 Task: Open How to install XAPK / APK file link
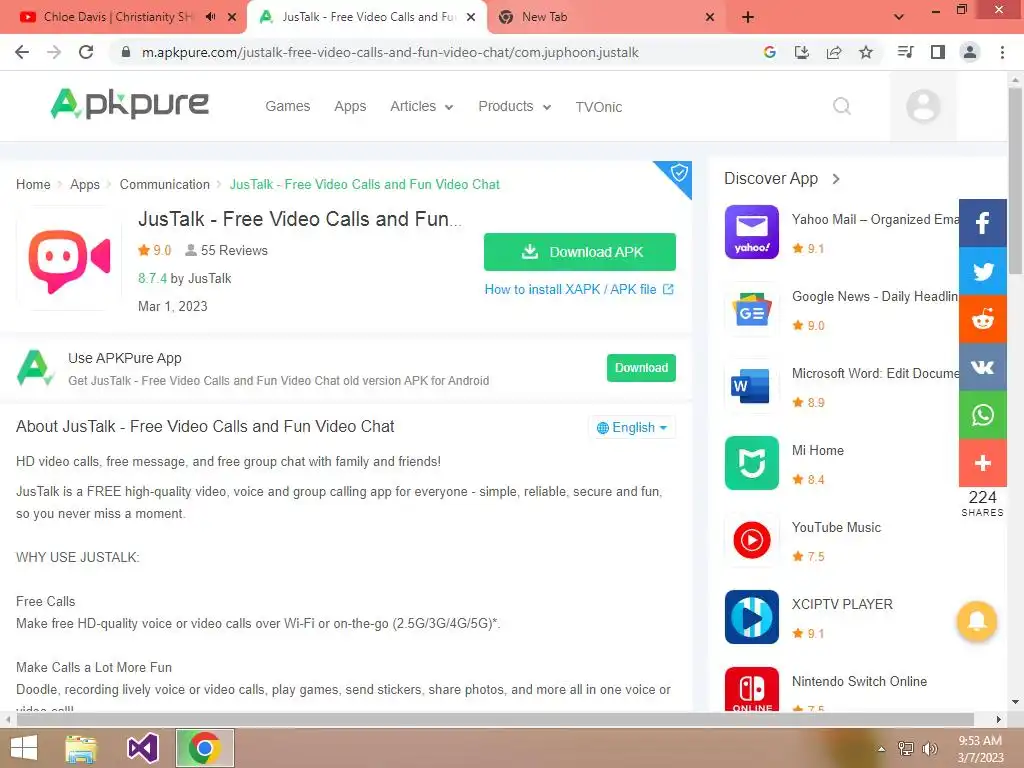pos(579,289)
